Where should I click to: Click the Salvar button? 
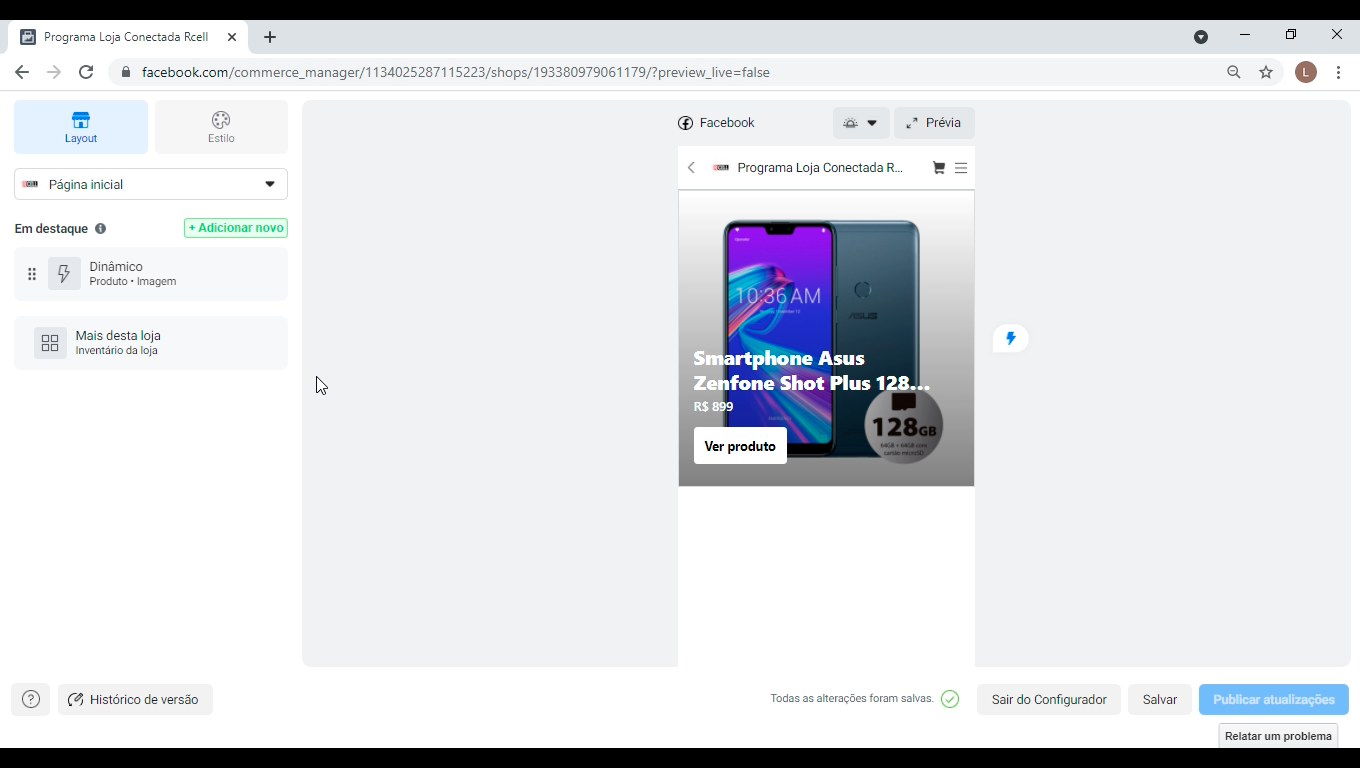pyautogui.click(x=1160, y=700)
